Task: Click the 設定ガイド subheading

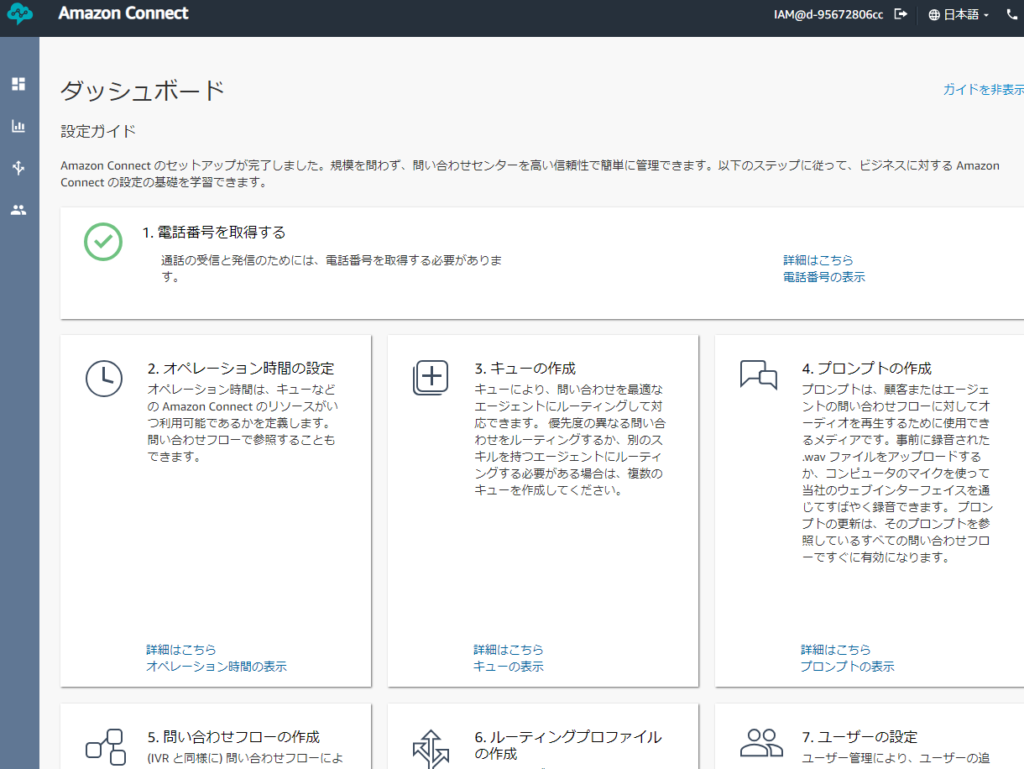Action: click(x=99, y=131)
